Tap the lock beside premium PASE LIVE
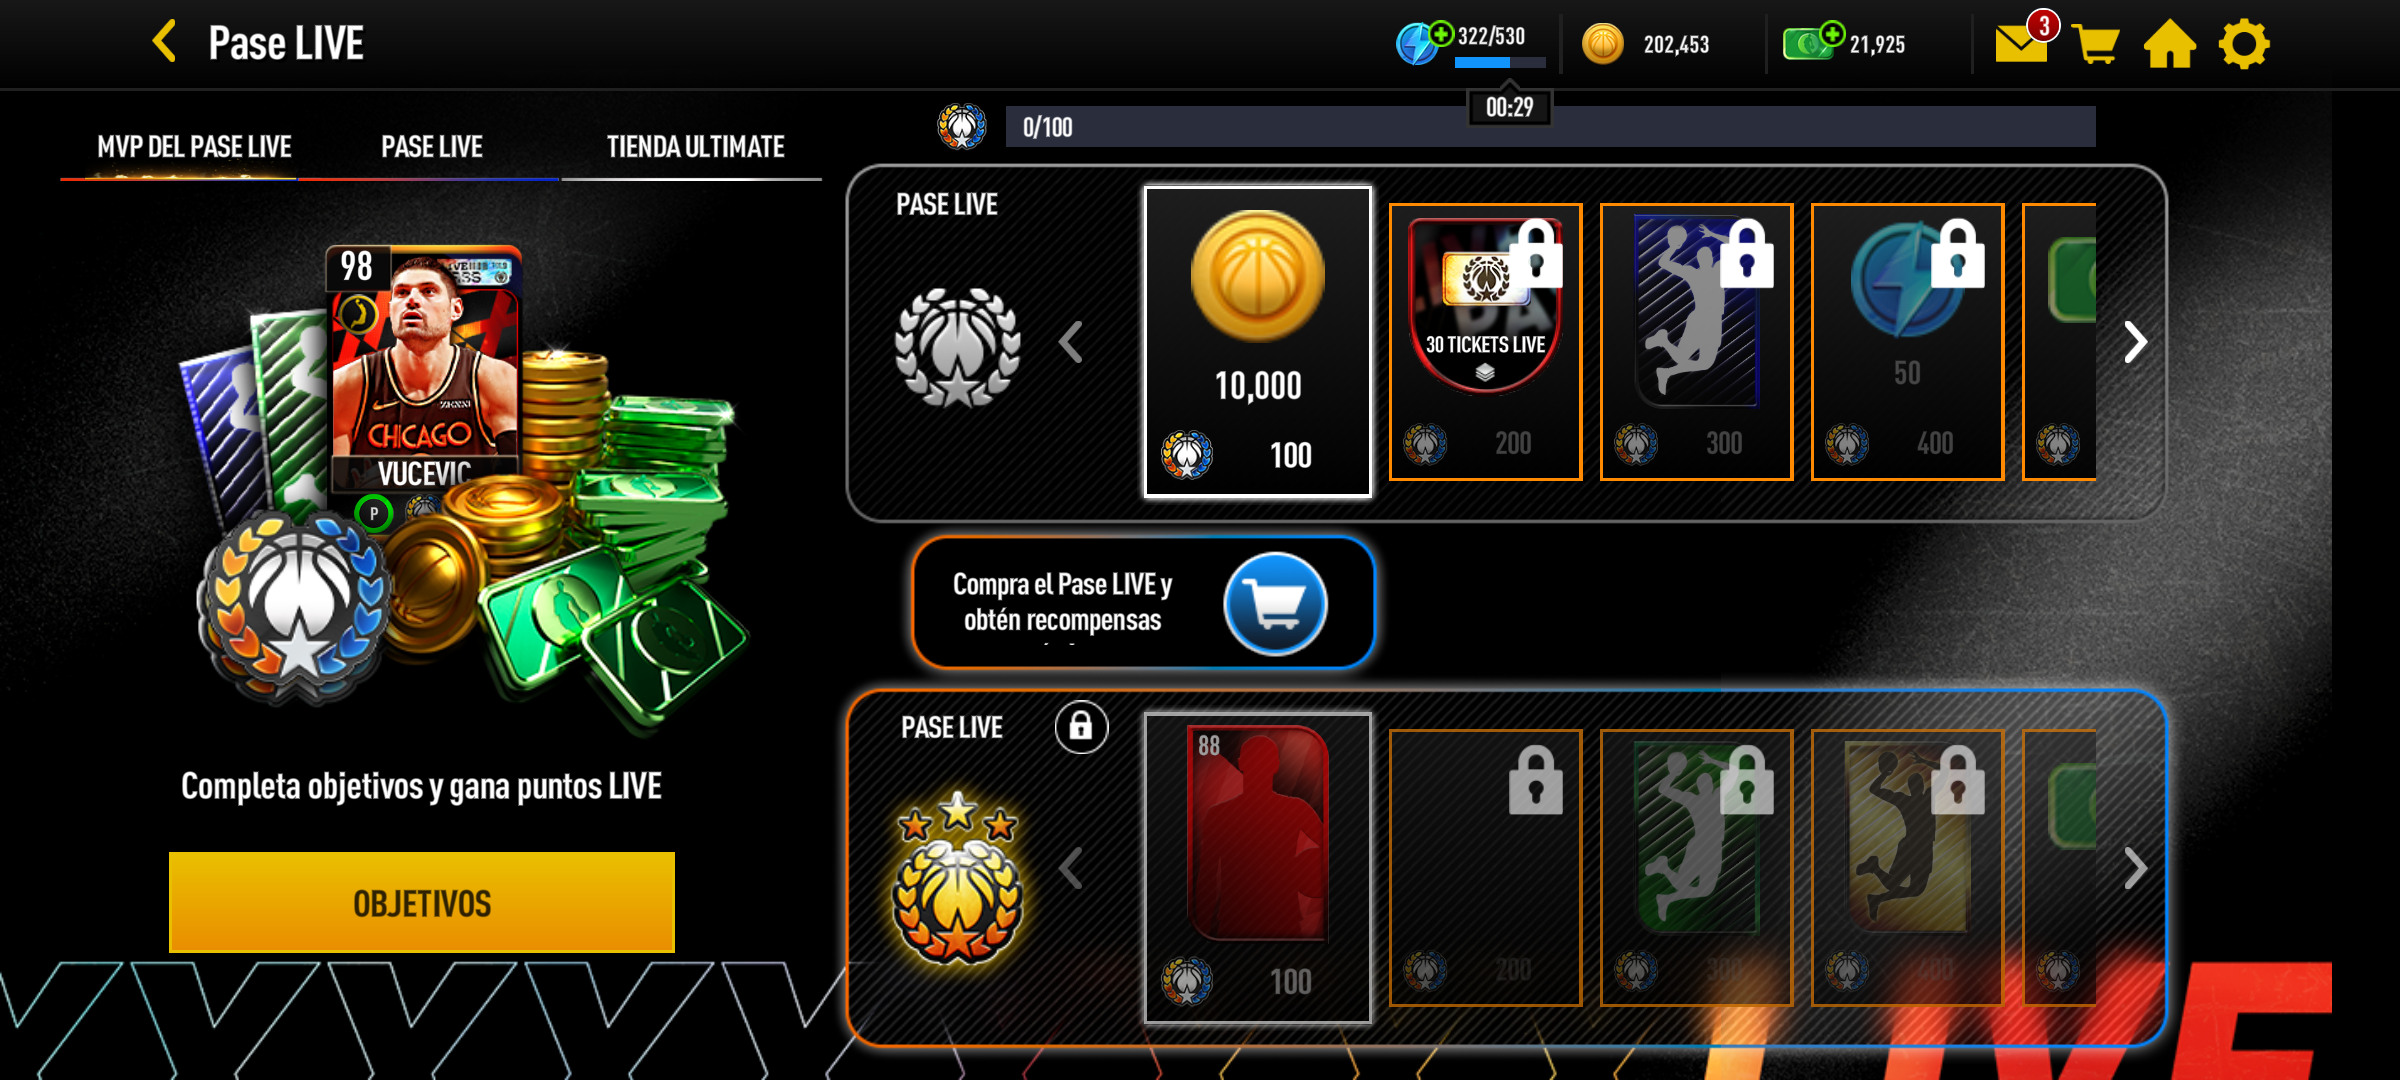2400x1080 pixels. [1081, 726]
